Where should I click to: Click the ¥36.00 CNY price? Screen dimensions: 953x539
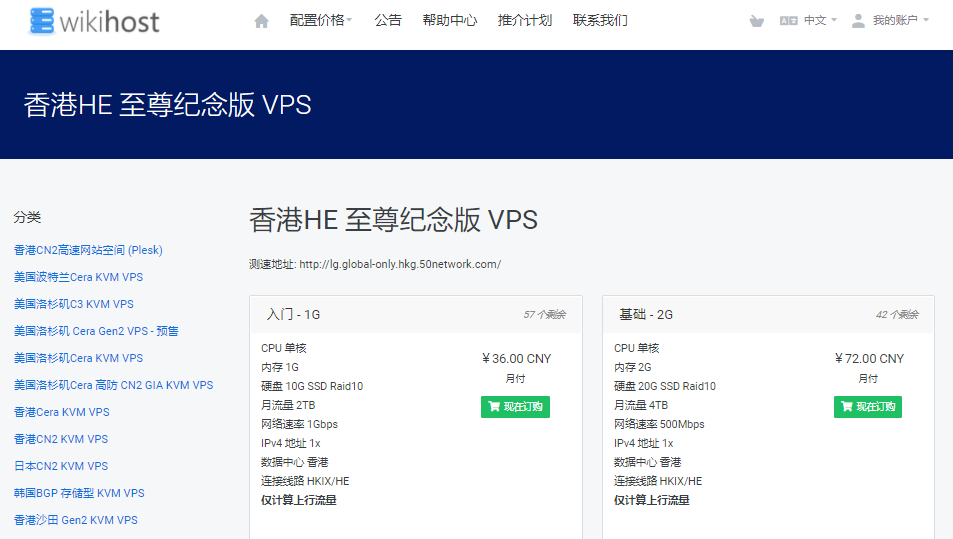point(517,359)
